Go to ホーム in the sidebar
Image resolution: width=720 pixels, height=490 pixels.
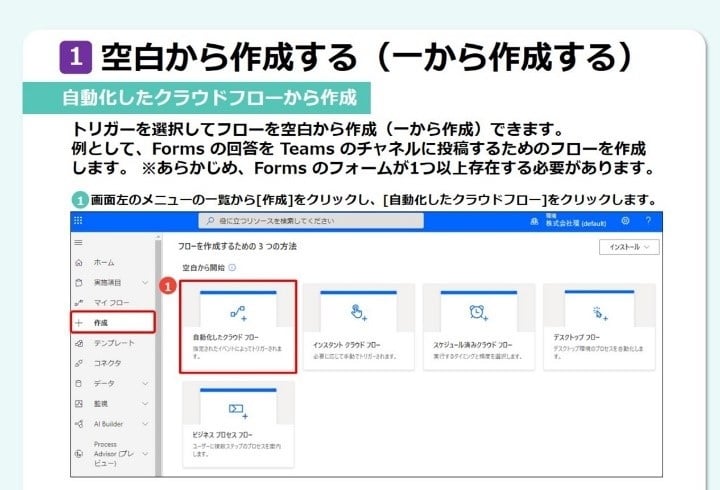point(104,263)
